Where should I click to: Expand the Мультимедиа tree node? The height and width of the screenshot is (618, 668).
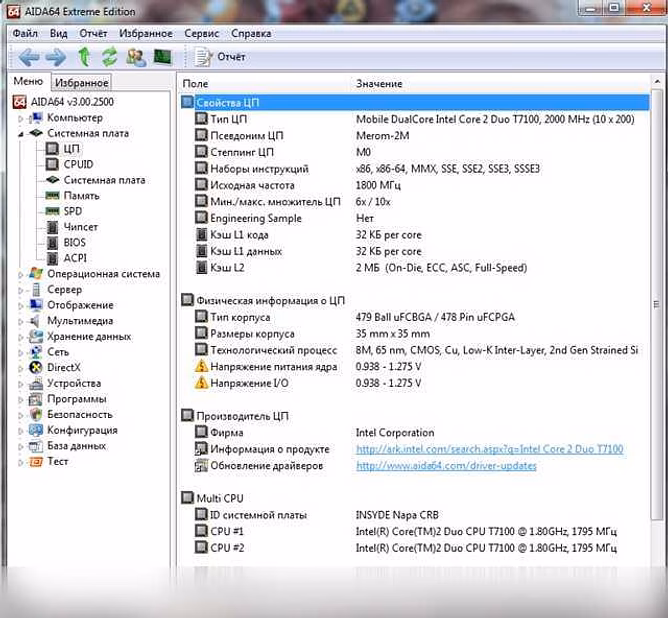[20, 322]
